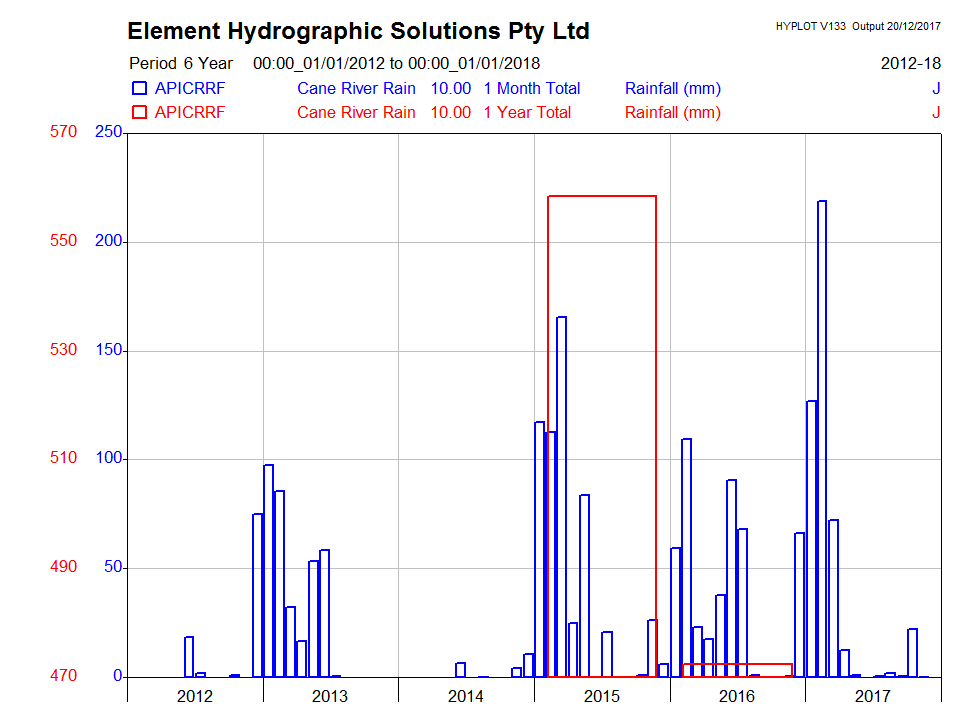Select the 2015 year label on x-axis
This screenshot has height=726, width=968.
[602, 696]
